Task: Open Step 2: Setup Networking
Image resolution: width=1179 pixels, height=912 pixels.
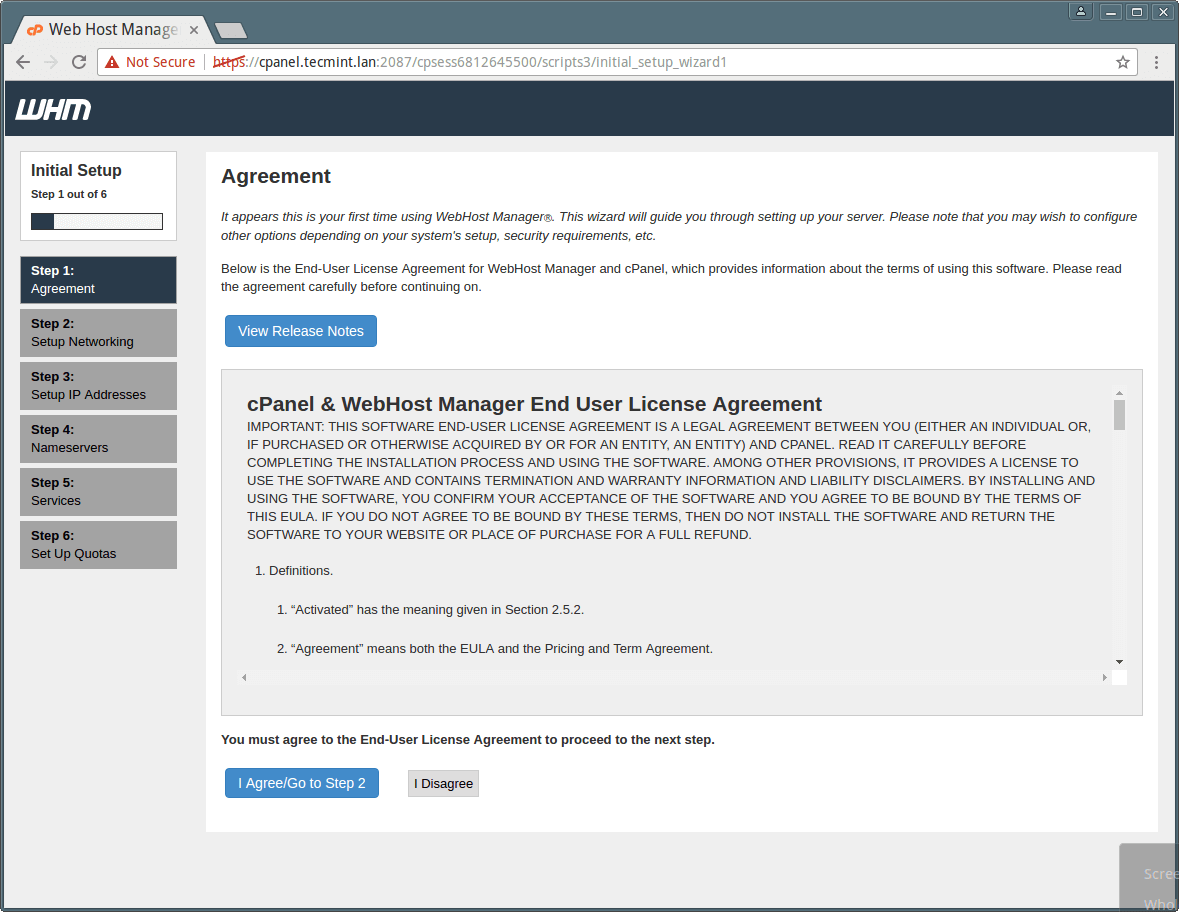Action: 99,333
